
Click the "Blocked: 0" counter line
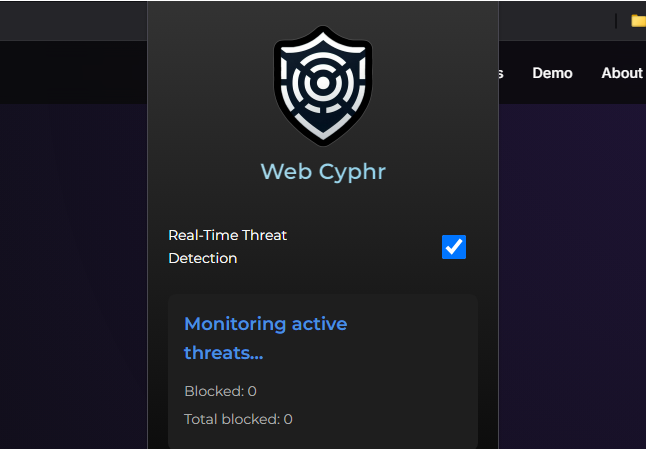click(x=220, y=391)
